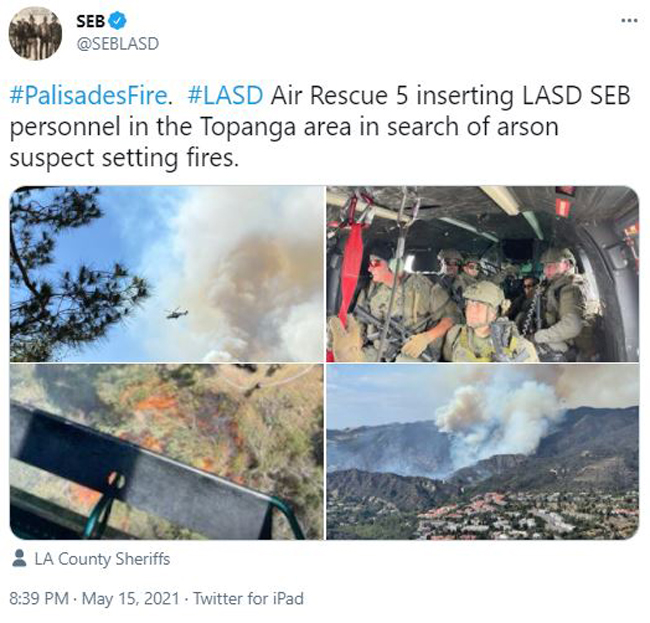Open the #PalisadesFire hashtag
Viewport: 650px width, 623px height.
point(88,95)
